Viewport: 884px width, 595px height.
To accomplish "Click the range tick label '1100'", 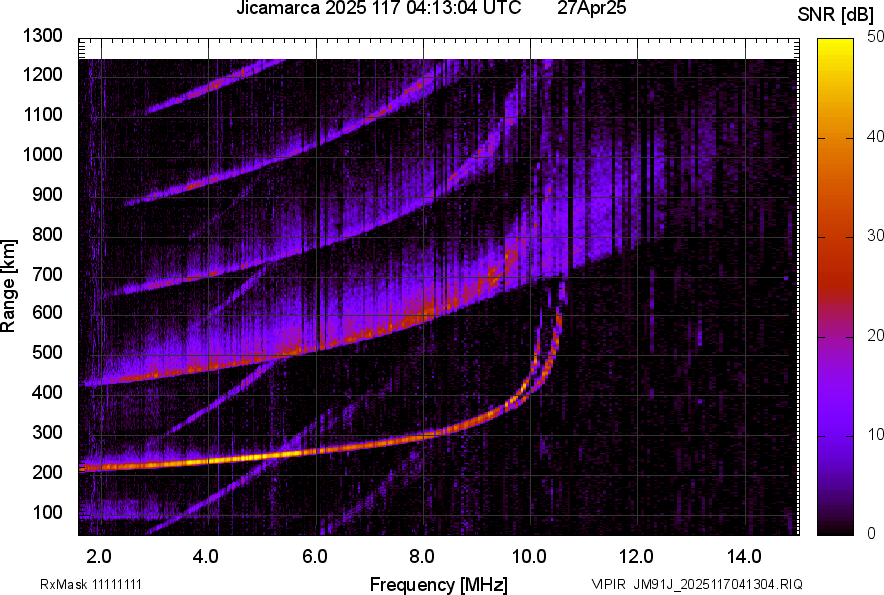I will point(42,114).
